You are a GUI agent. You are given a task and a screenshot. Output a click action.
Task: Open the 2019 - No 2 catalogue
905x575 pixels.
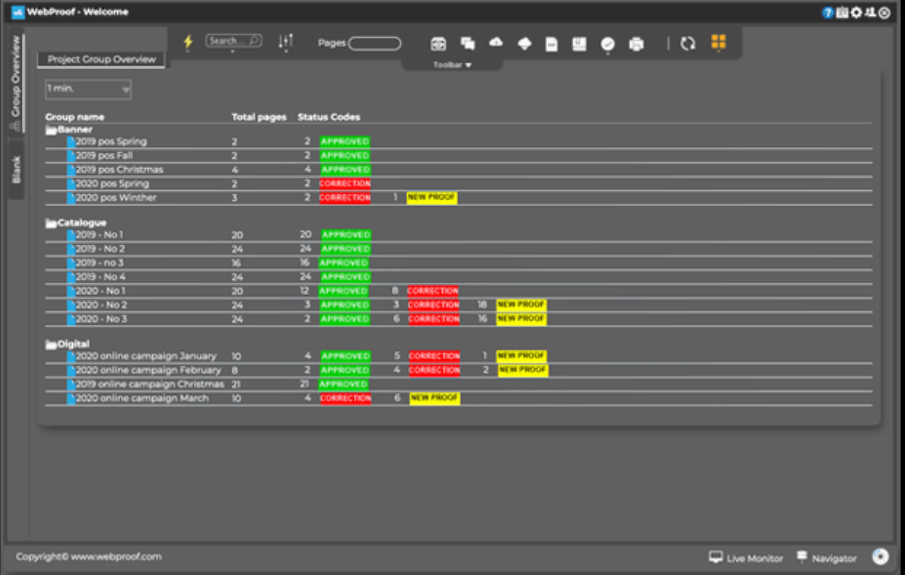100,249
